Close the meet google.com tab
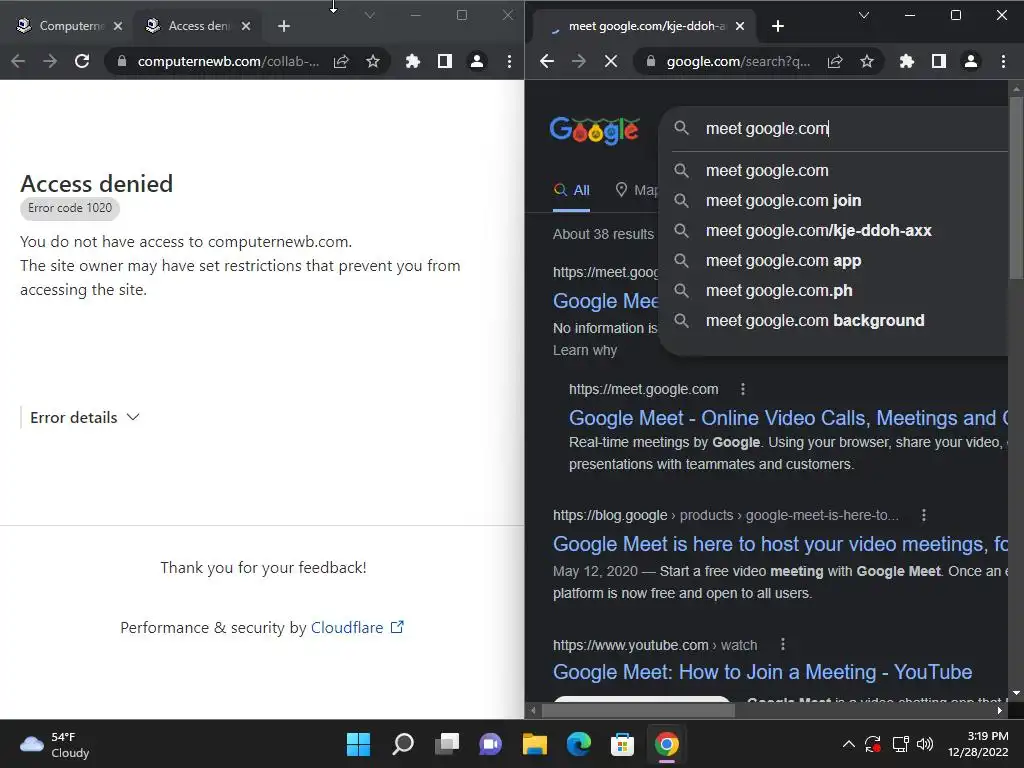 coord(740,26)
